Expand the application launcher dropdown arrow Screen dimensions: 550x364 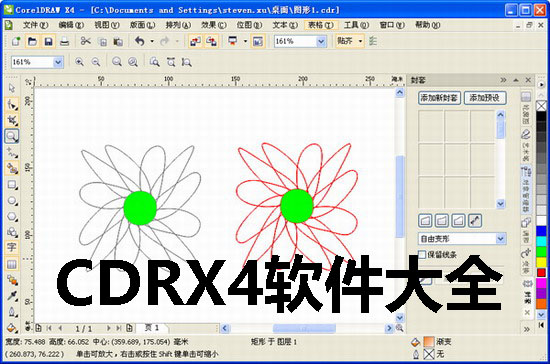click(245, 41)
